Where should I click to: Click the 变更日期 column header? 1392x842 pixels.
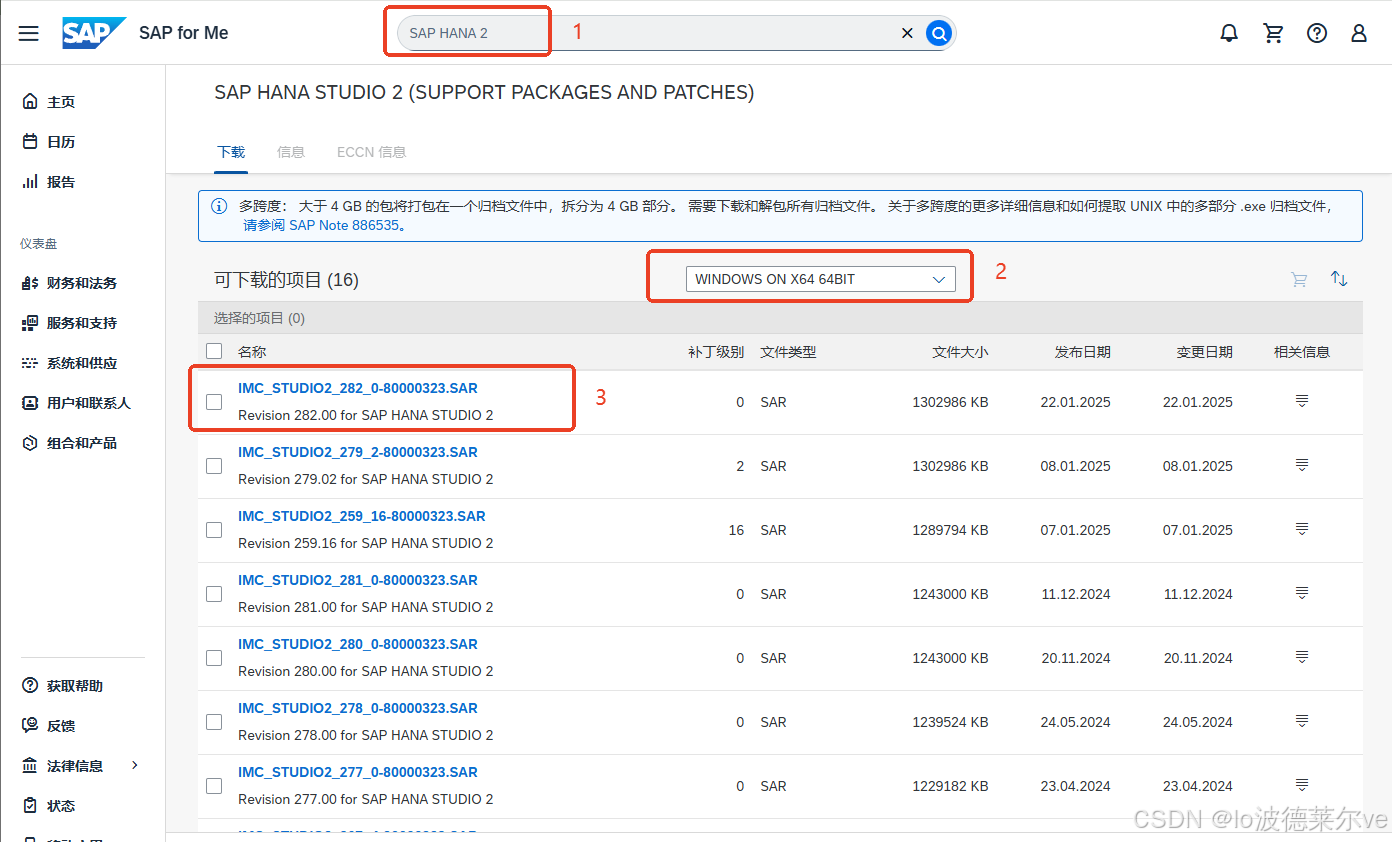point(1204,352)
